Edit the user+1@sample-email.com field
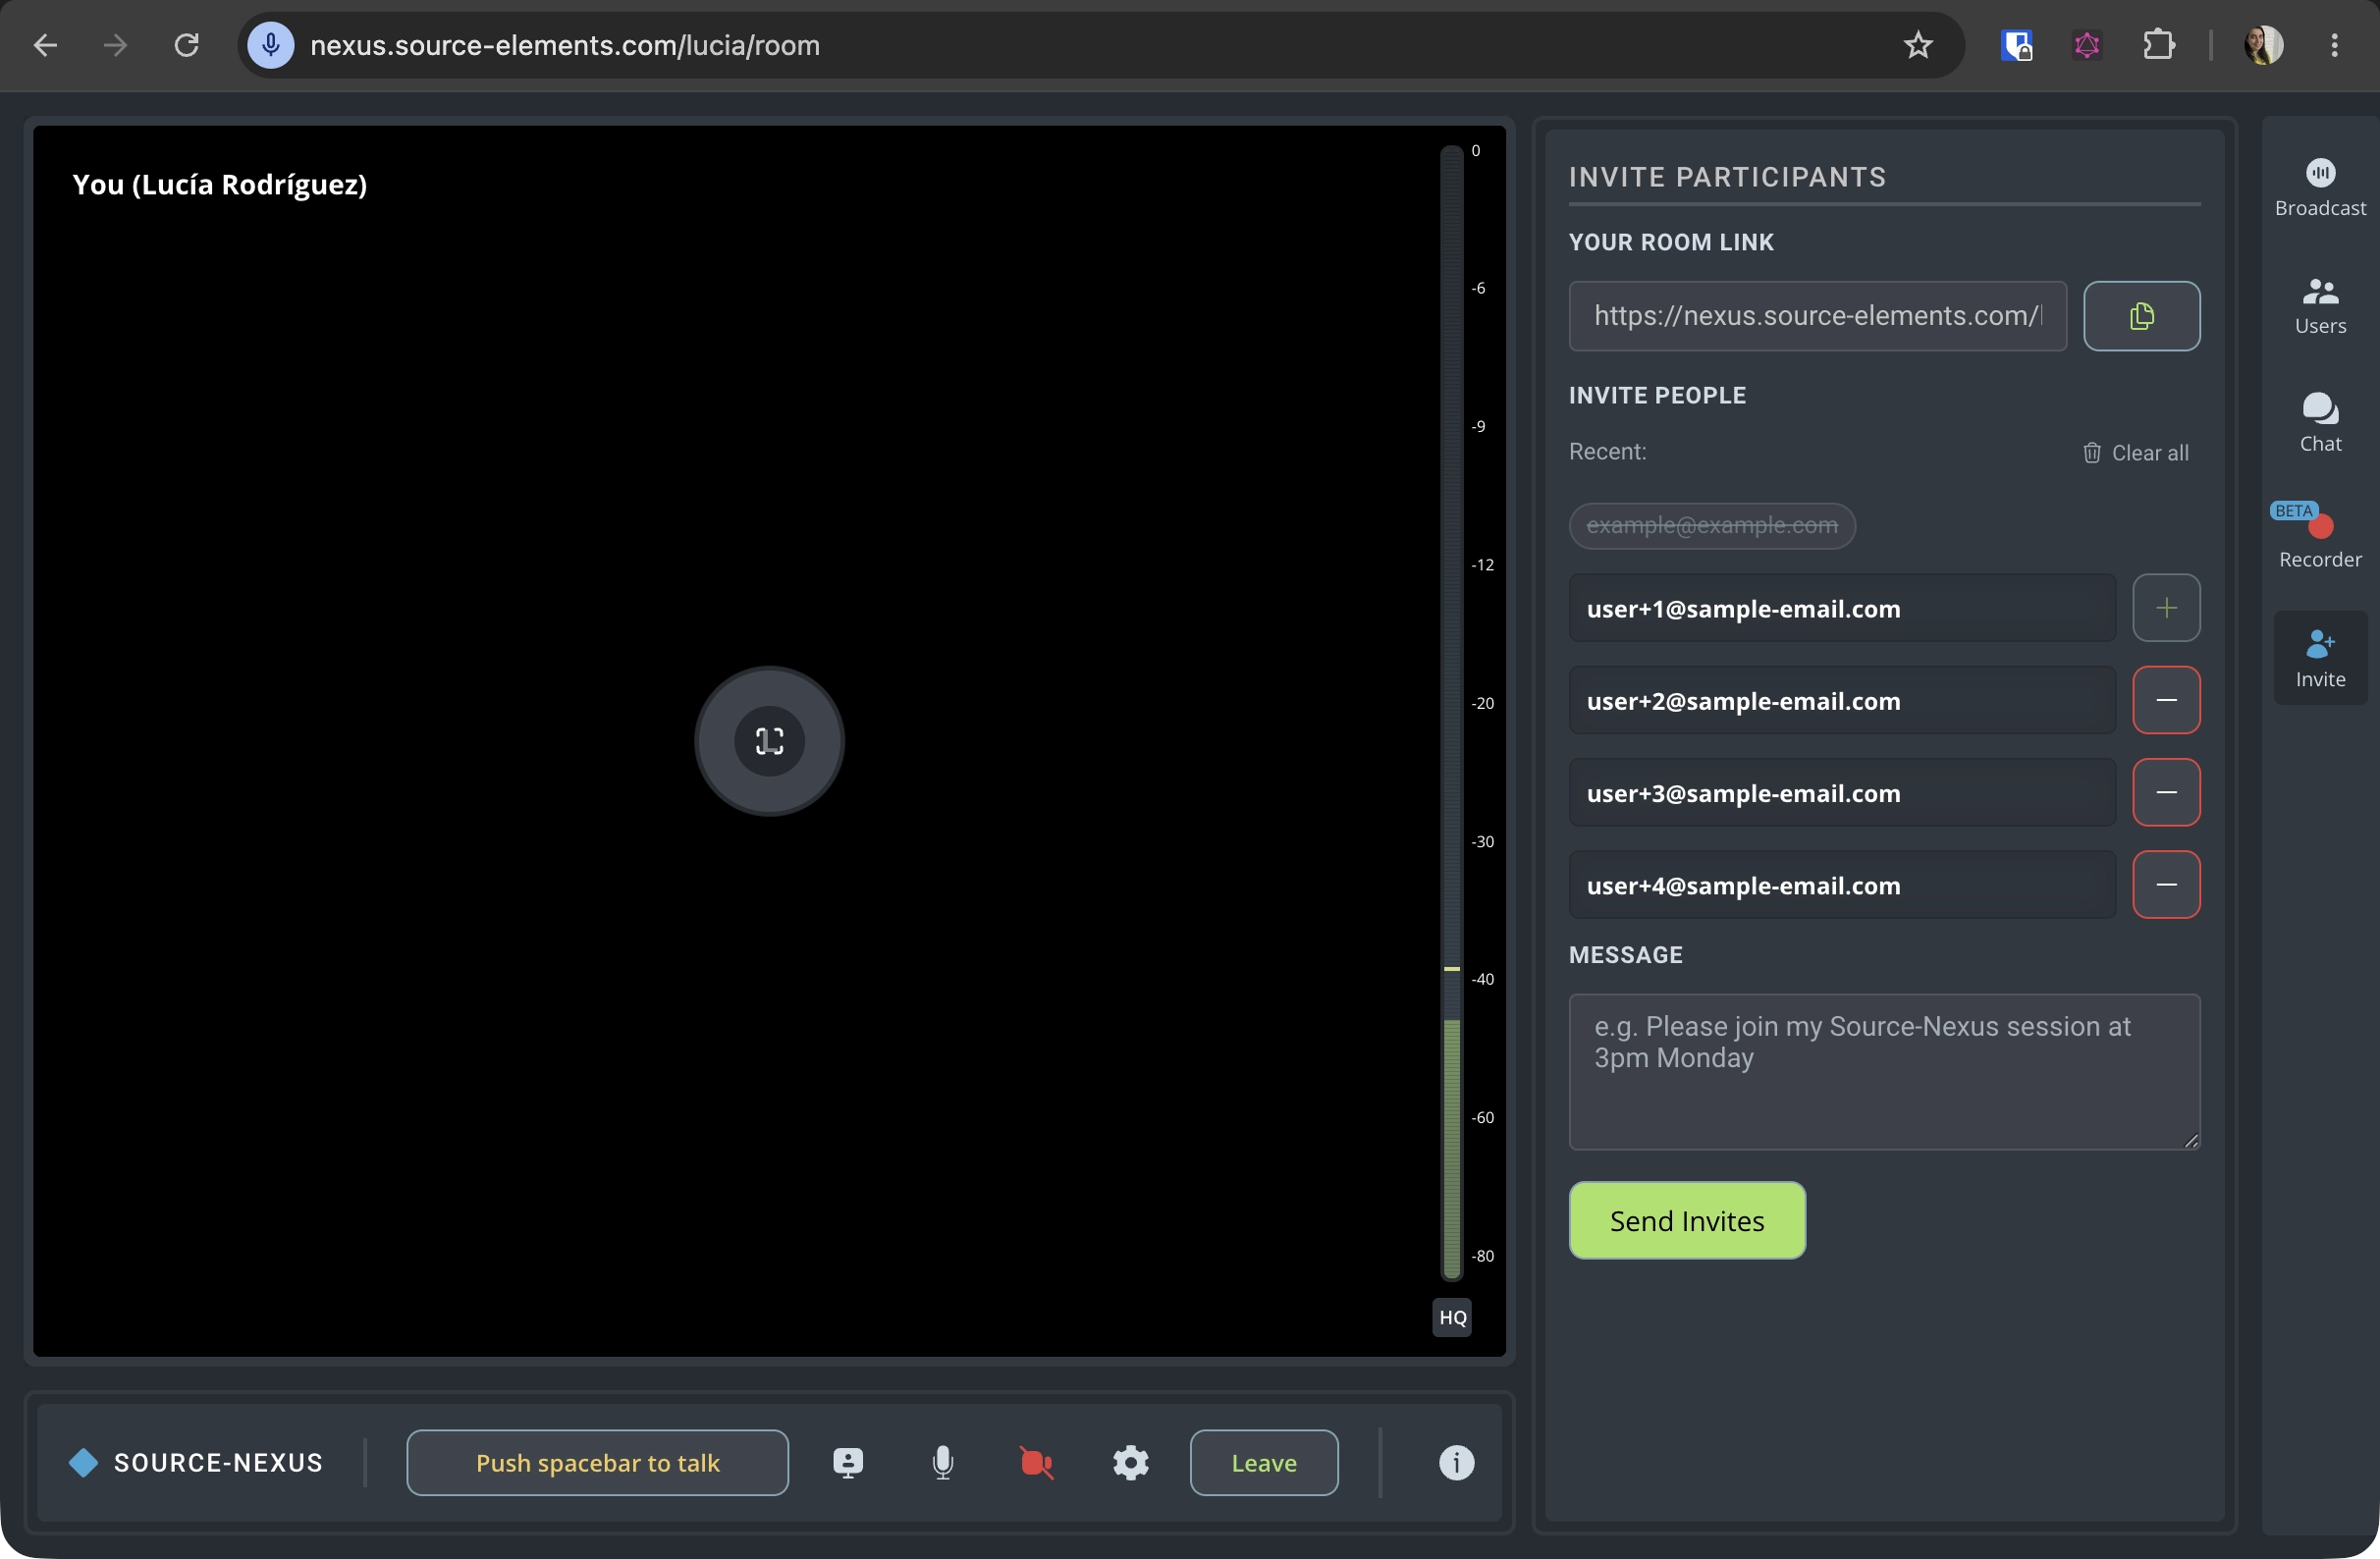This screenshot has height=1559, width=2380. point(1841,608)
